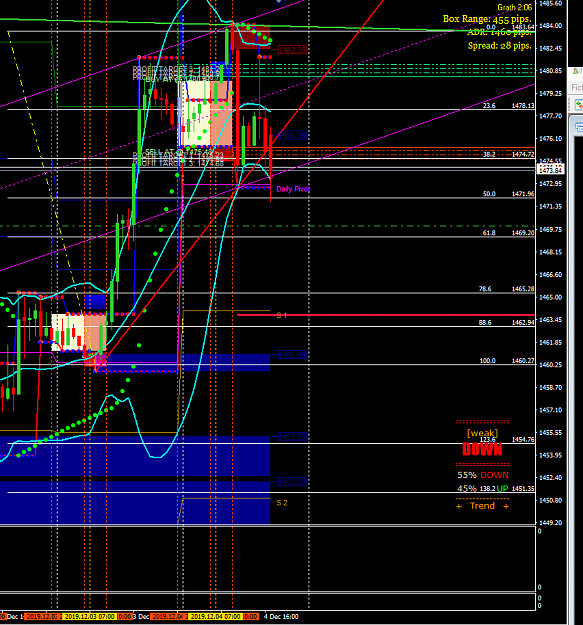Screen dimensions: 583x625
Task: Select the 'Daily Pivot' label
Action: tap(293, 189)
